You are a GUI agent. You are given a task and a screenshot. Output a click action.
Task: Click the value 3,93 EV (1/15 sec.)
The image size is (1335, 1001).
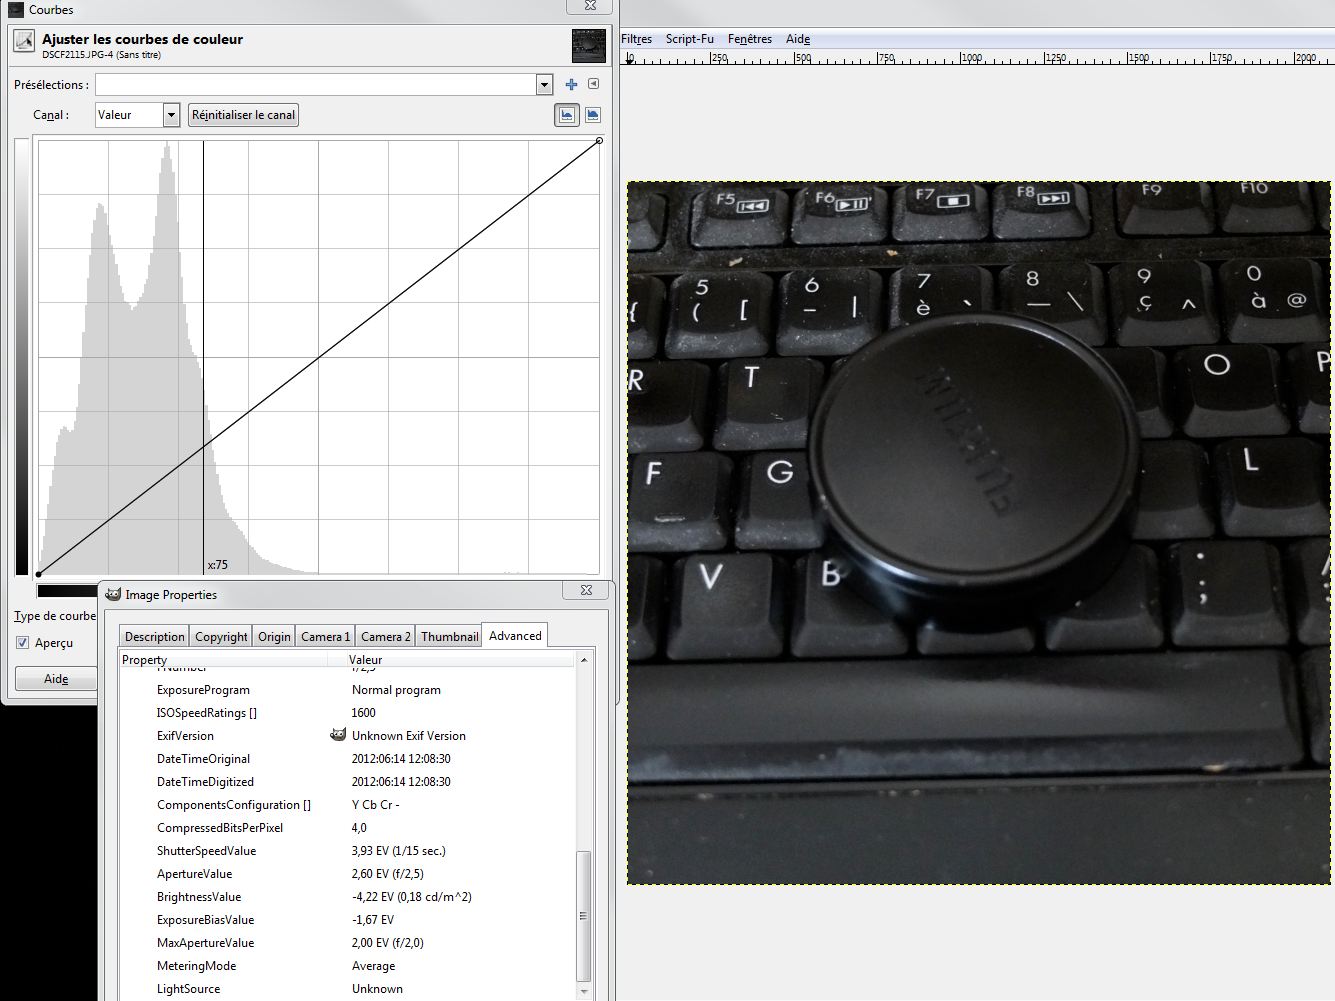pyautogui.click(x=399, y=851)
